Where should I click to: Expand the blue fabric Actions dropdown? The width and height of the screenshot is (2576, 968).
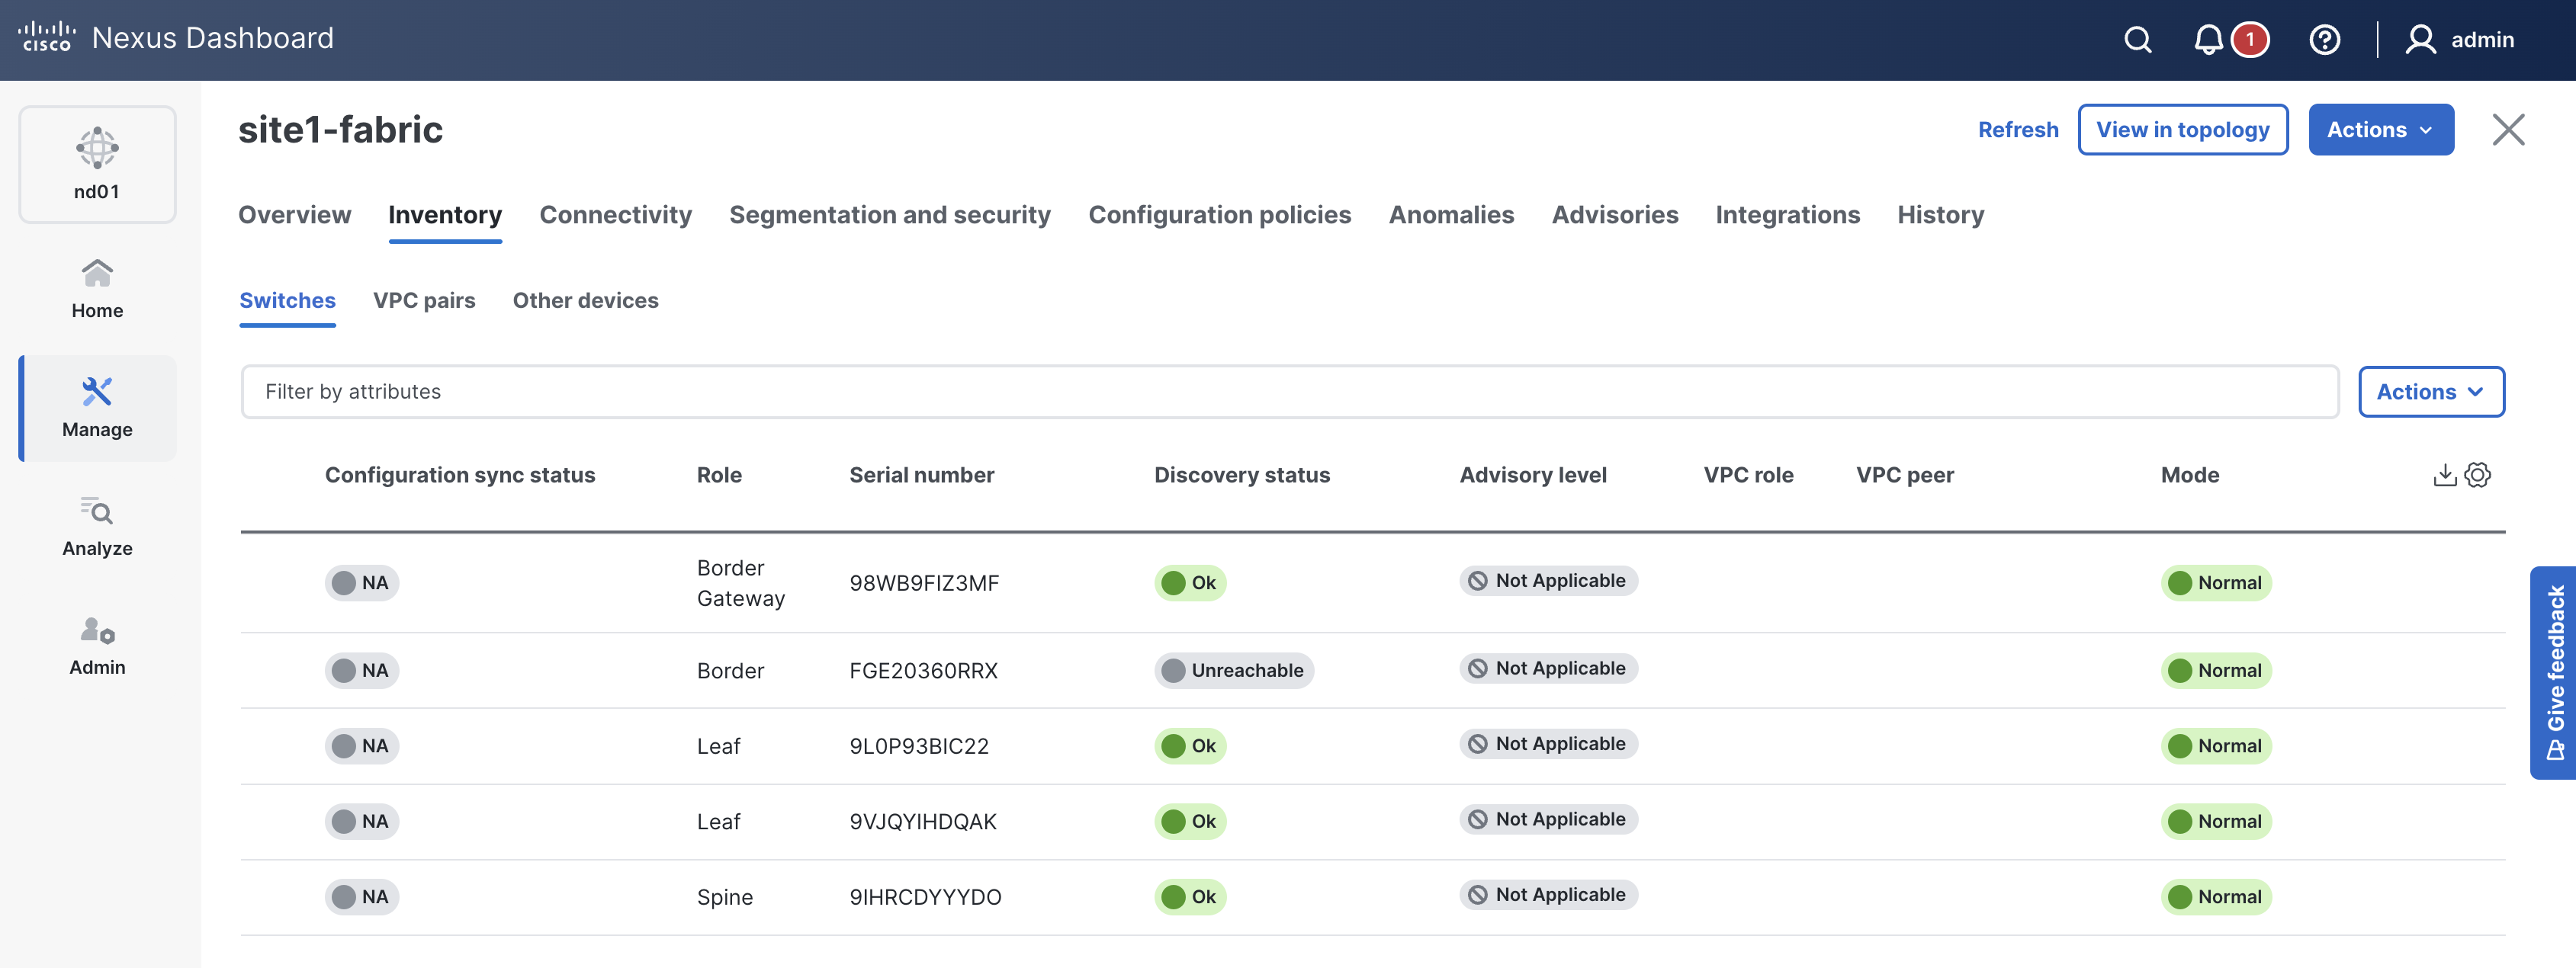tap(2380, 130)
